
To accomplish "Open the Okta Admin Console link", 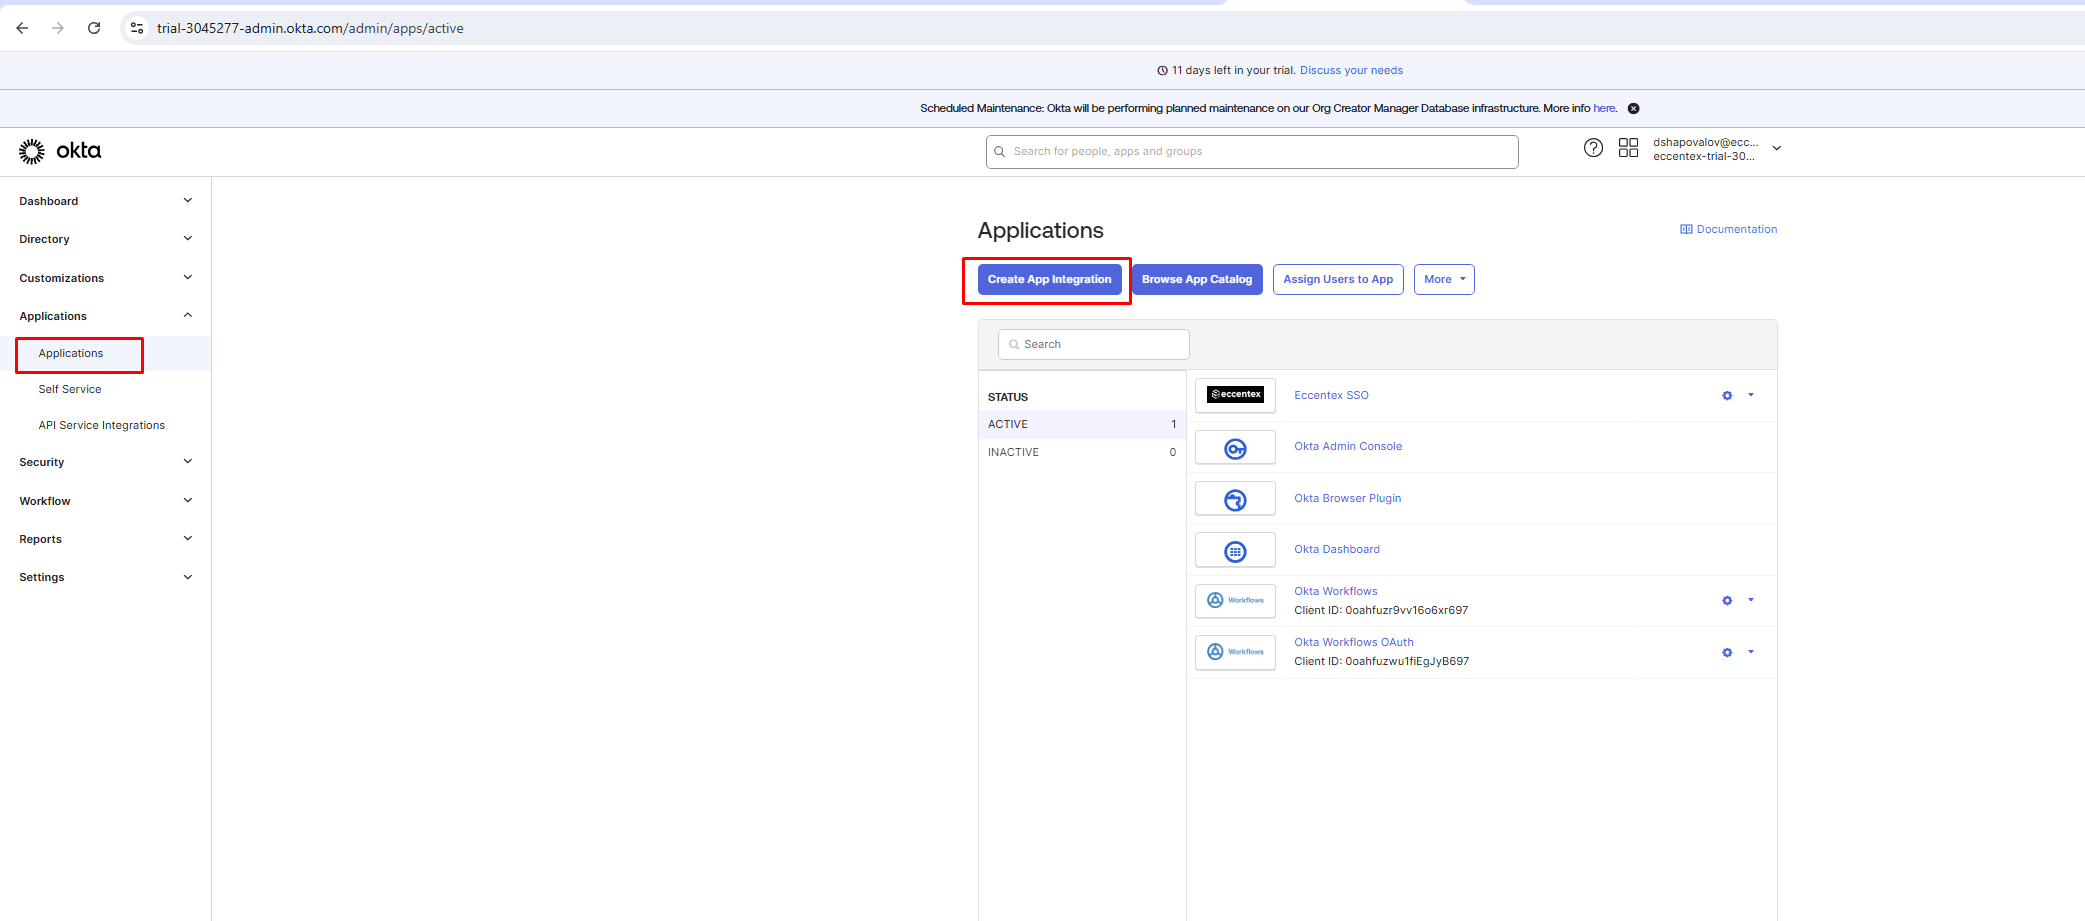I will pyautogui.click(x=1348, y=446).
